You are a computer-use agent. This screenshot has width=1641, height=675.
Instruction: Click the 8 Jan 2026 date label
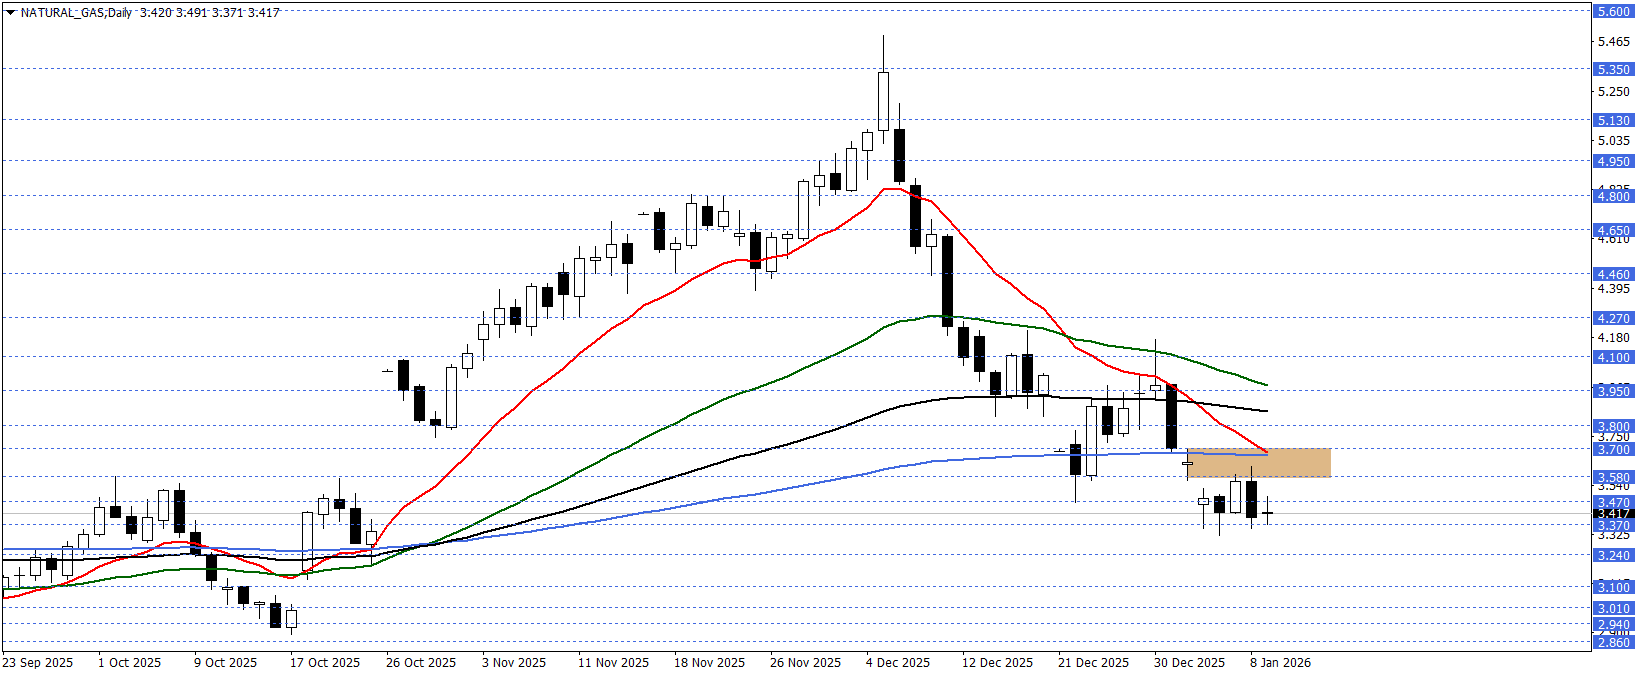click(x=1280, y=662)
